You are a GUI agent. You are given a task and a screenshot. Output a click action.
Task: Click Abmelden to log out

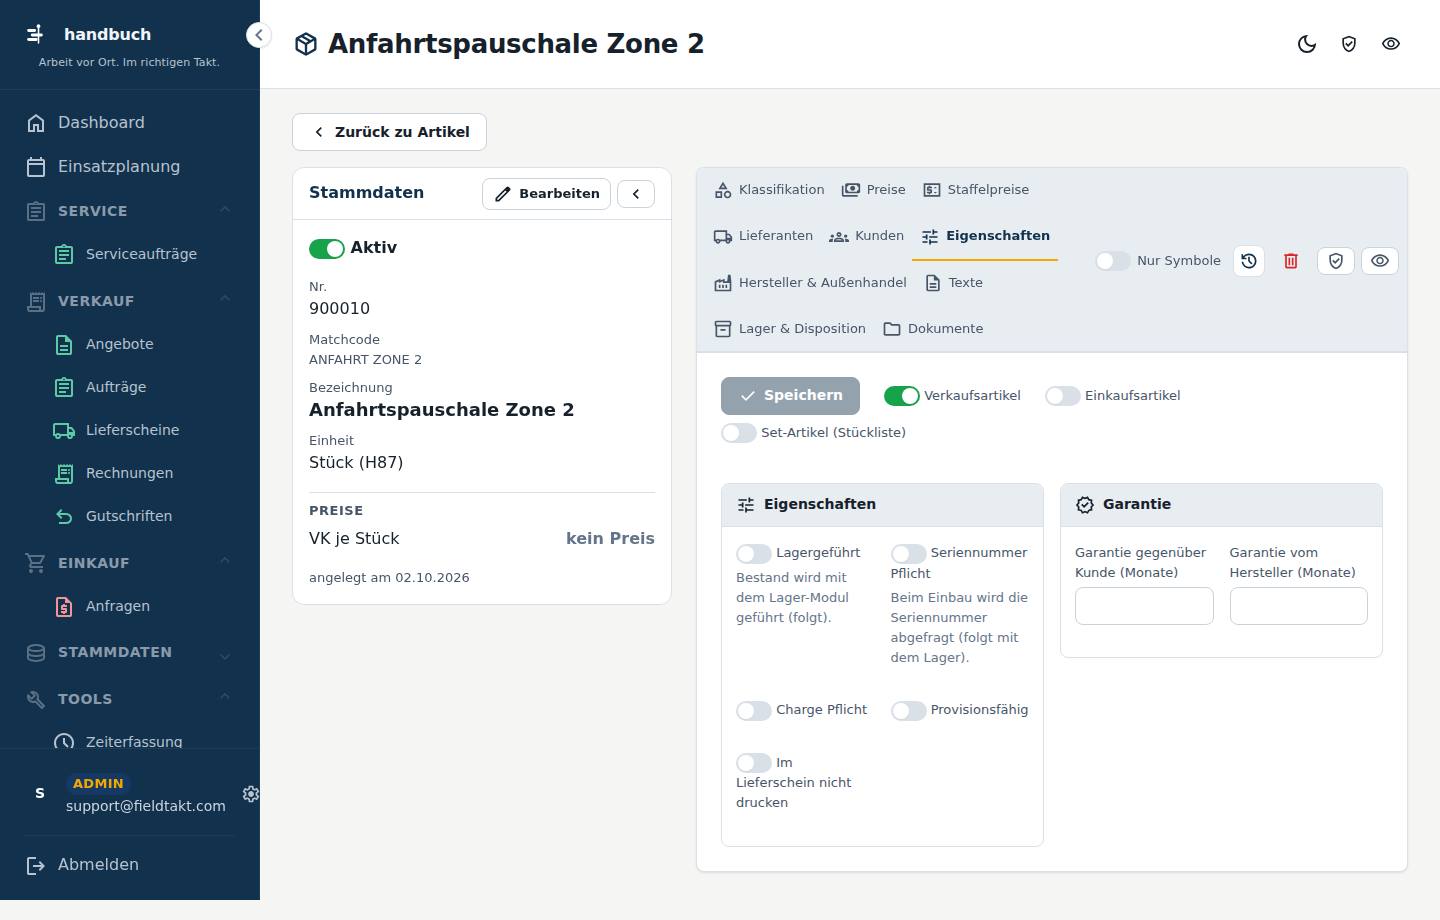(x=130, y=865)
